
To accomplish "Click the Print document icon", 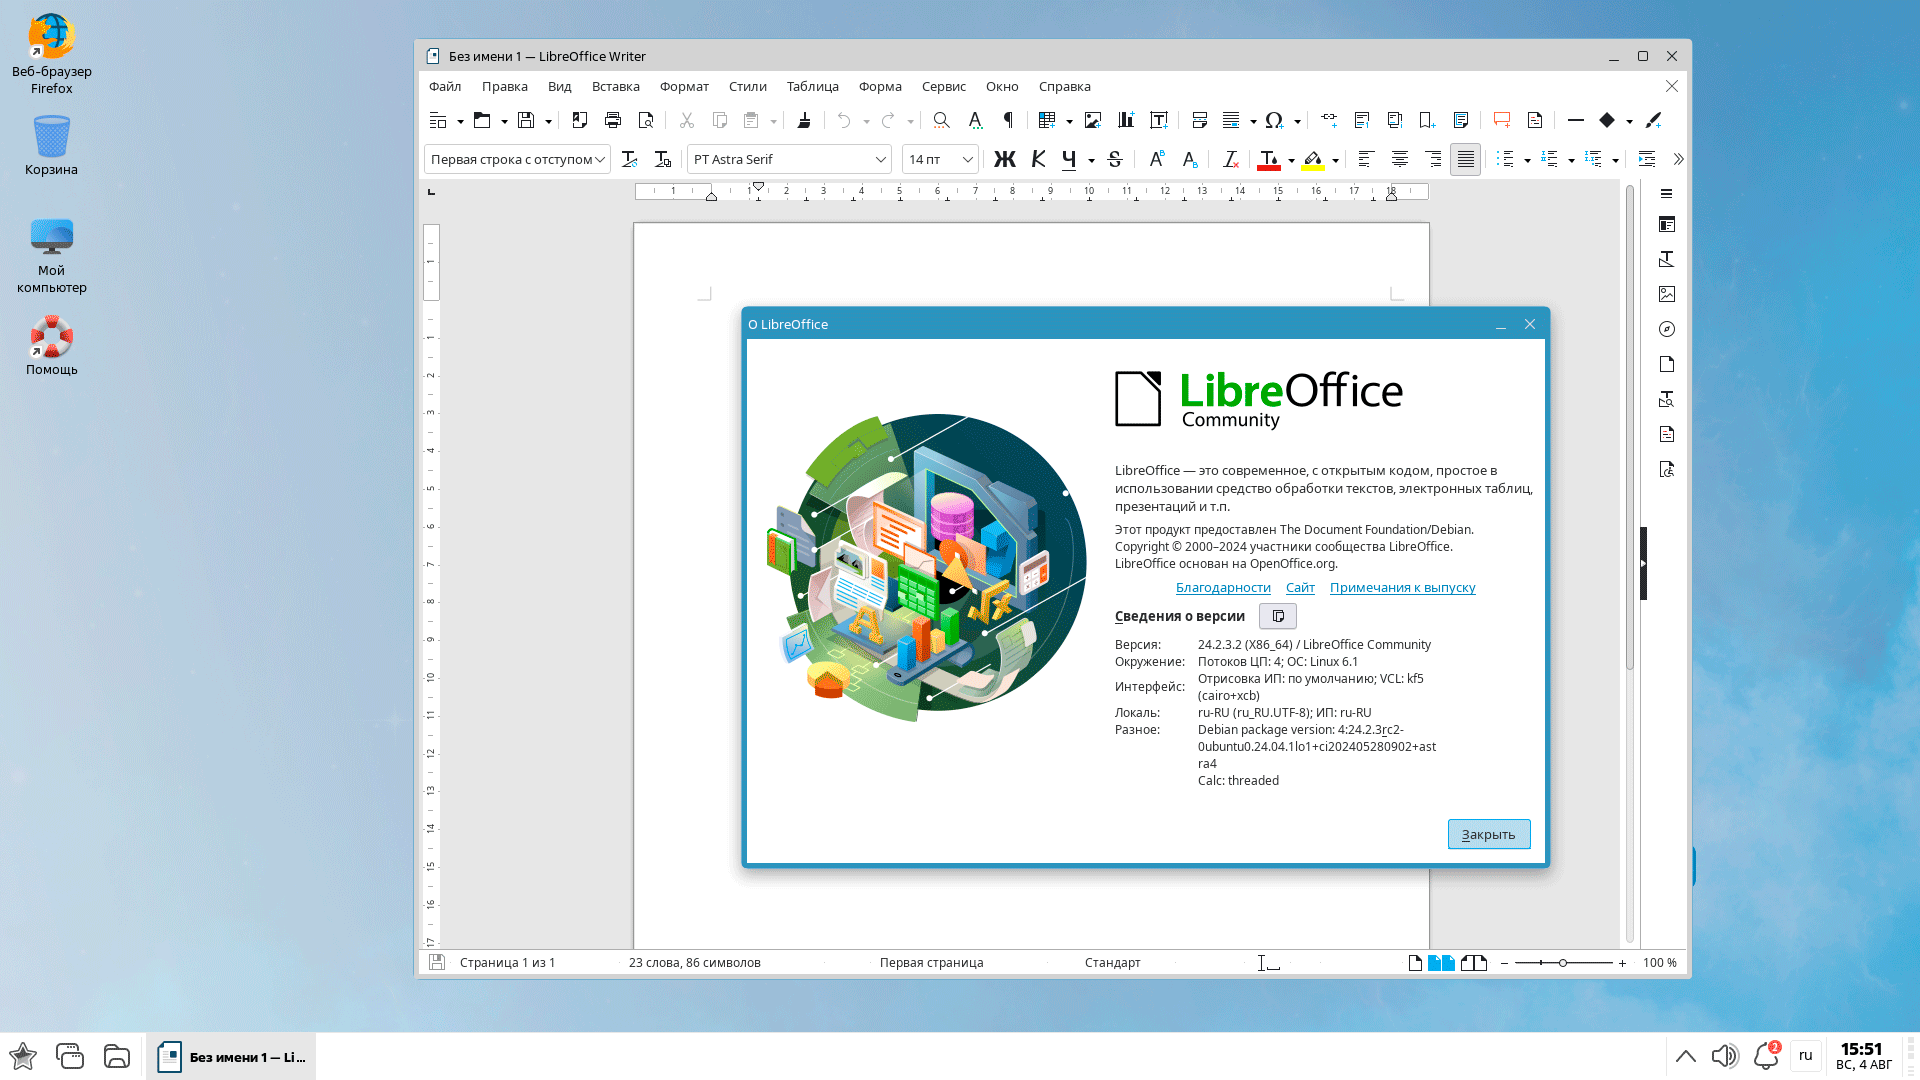I will (613, 120).
